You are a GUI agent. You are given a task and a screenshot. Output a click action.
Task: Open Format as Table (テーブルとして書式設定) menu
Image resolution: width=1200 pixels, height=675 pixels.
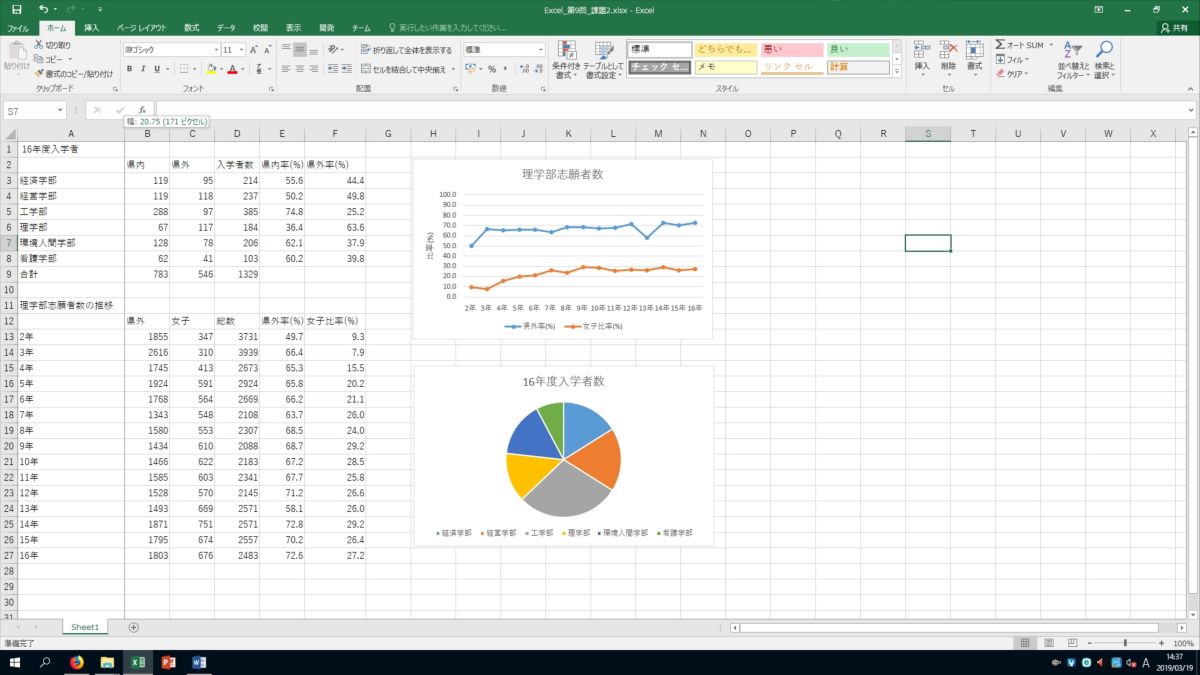click(604, 60)
